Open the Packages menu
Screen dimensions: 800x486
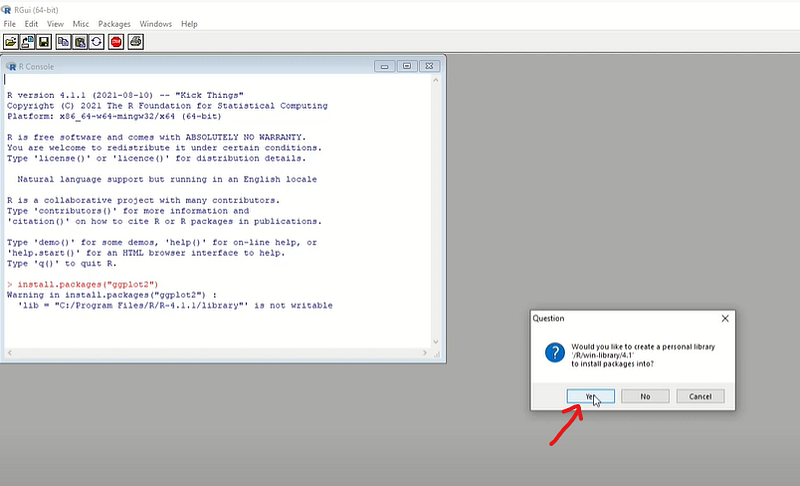[114, 24]
